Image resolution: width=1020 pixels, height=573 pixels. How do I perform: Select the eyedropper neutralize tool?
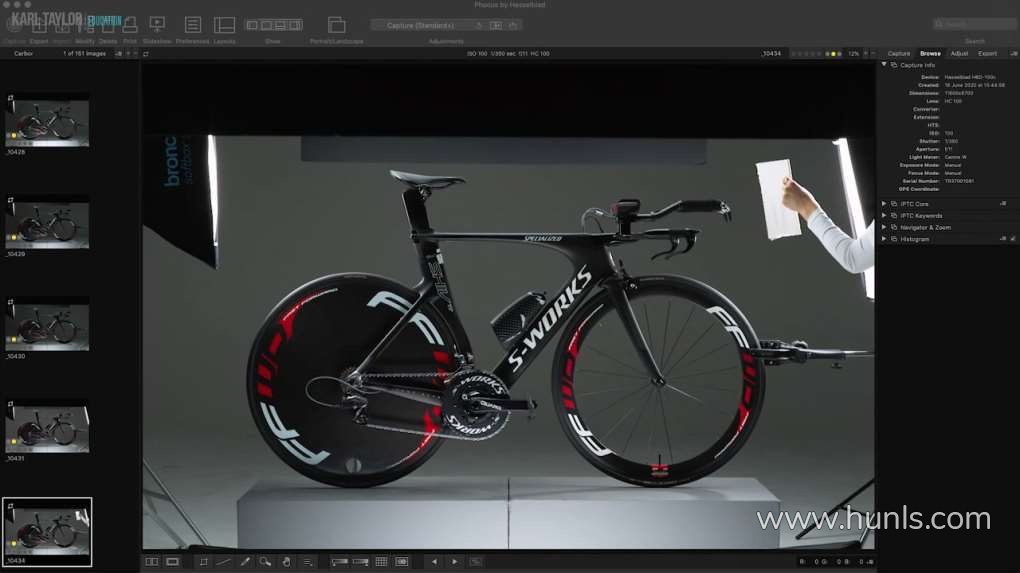245,561
